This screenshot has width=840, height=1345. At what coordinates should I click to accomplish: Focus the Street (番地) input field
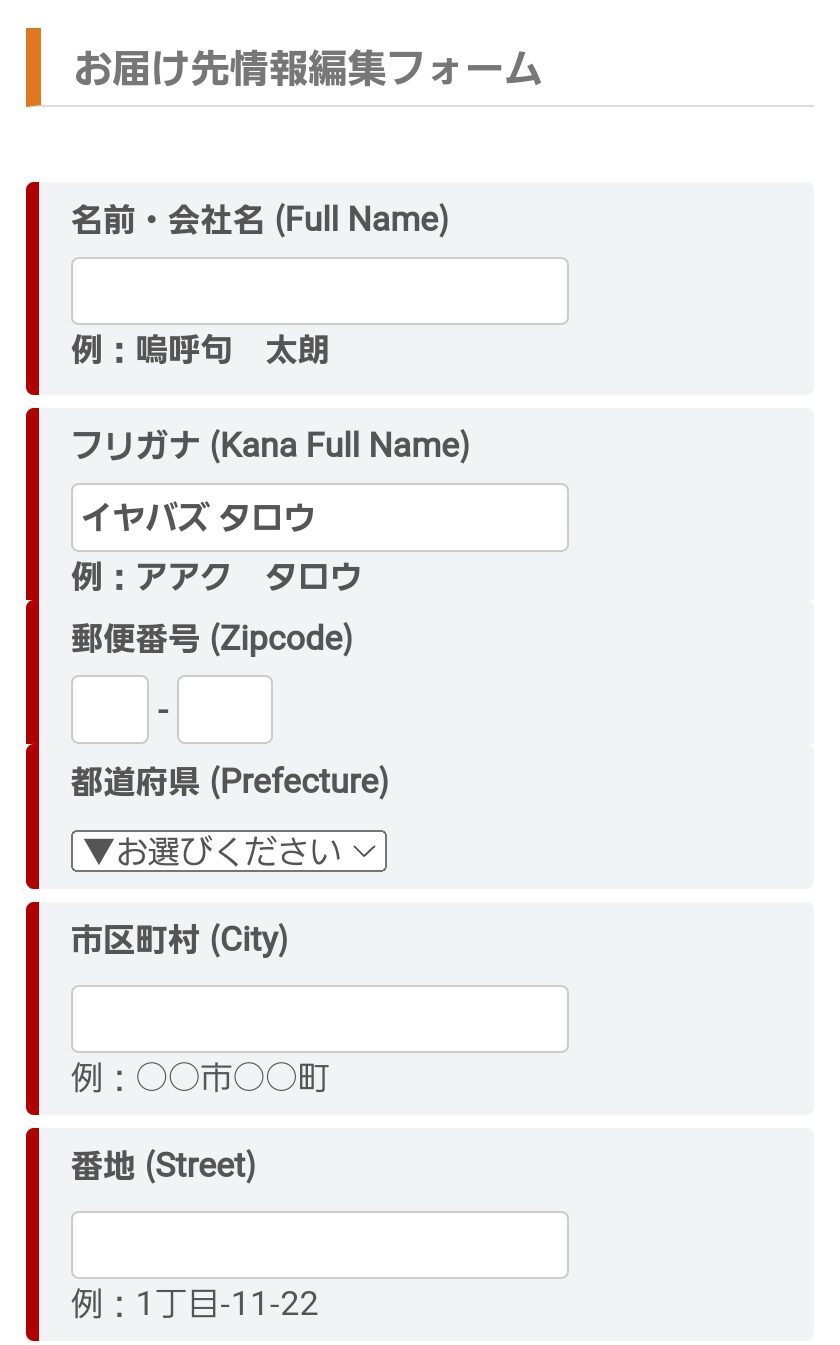tap(319, 1245)
